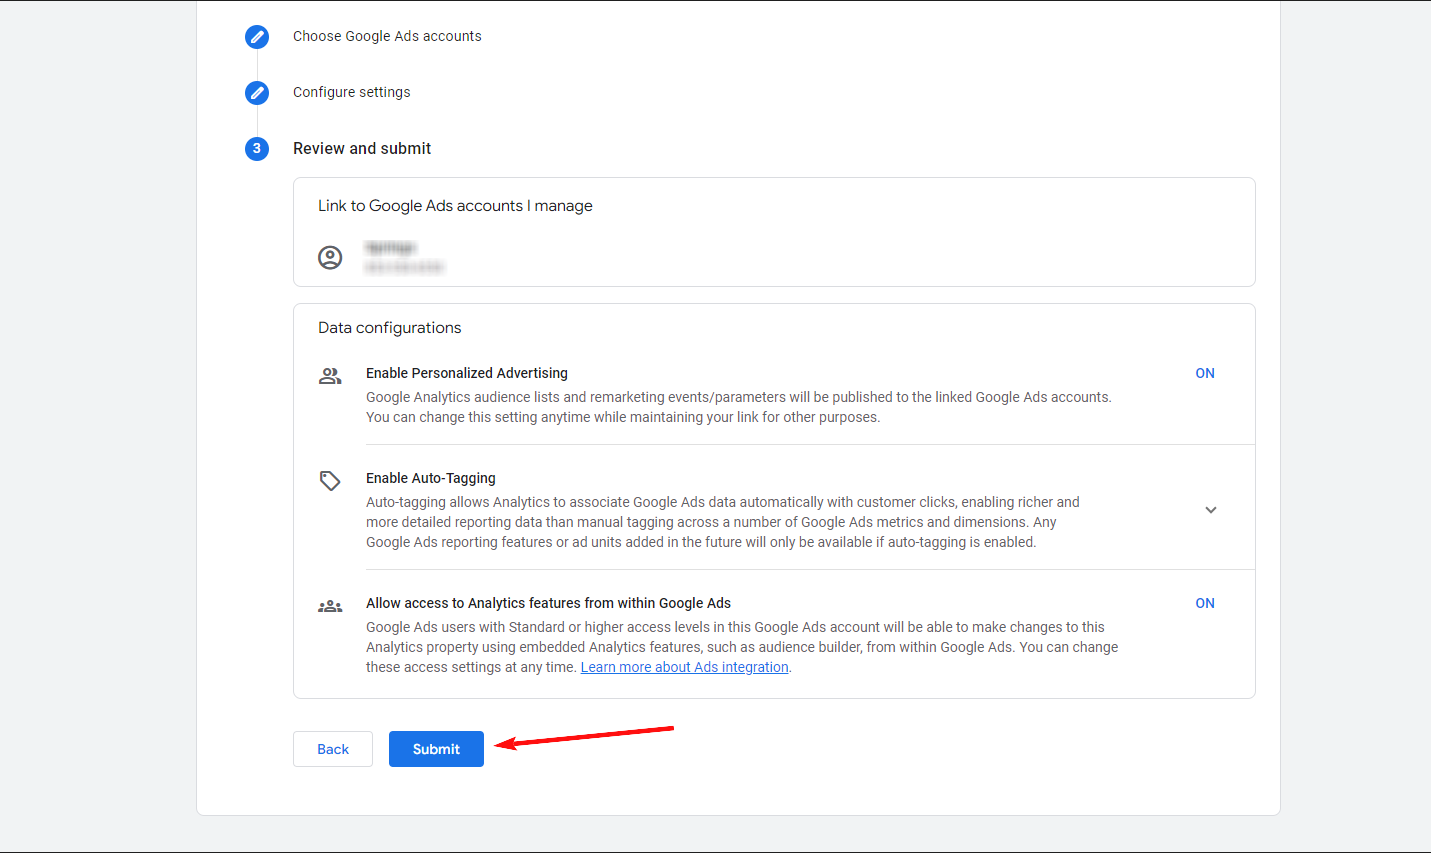Open the Choose Google Ads accounts step
The image size is (1431, 853).
[387, 36]
